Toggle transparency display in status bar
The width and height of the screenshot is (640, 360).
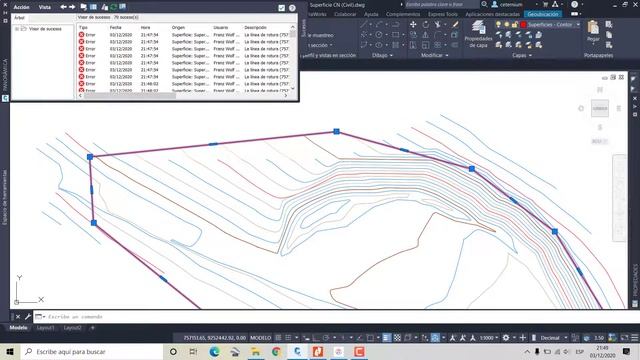click(x=397, y=338)
